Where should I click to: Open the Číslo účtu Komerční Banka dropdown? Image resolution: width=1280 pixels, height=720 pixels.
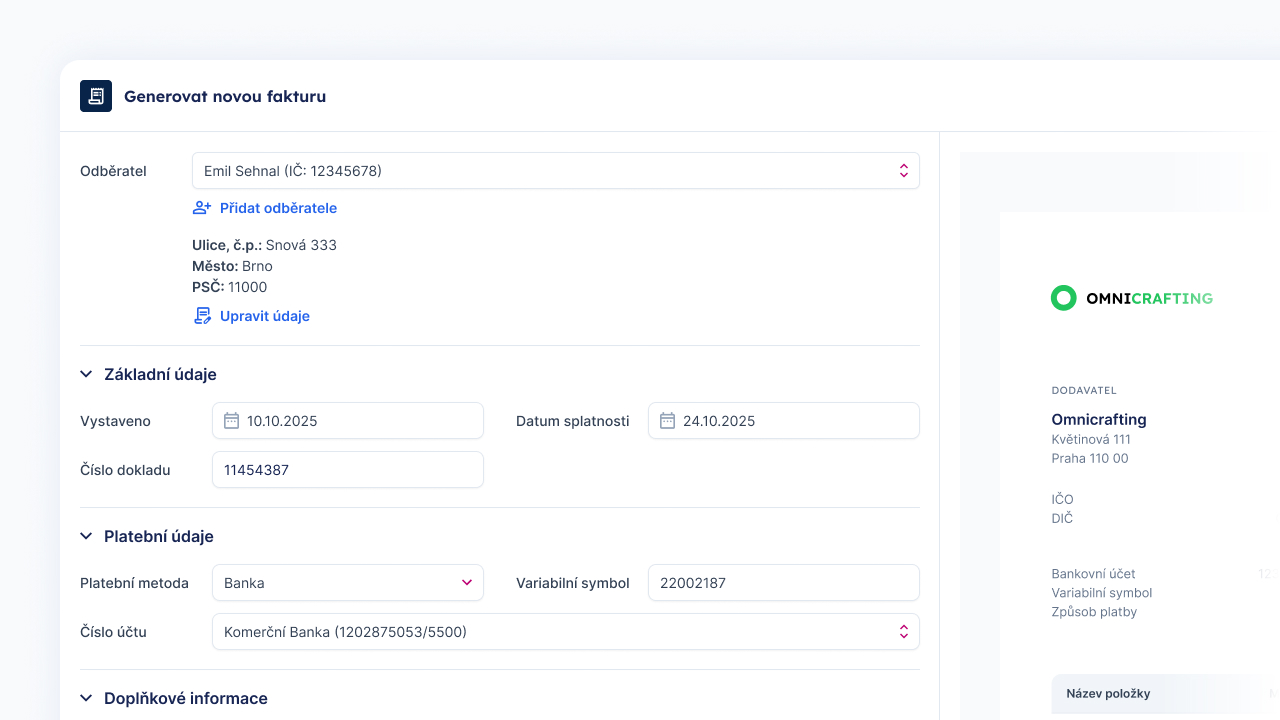point(565,632)
